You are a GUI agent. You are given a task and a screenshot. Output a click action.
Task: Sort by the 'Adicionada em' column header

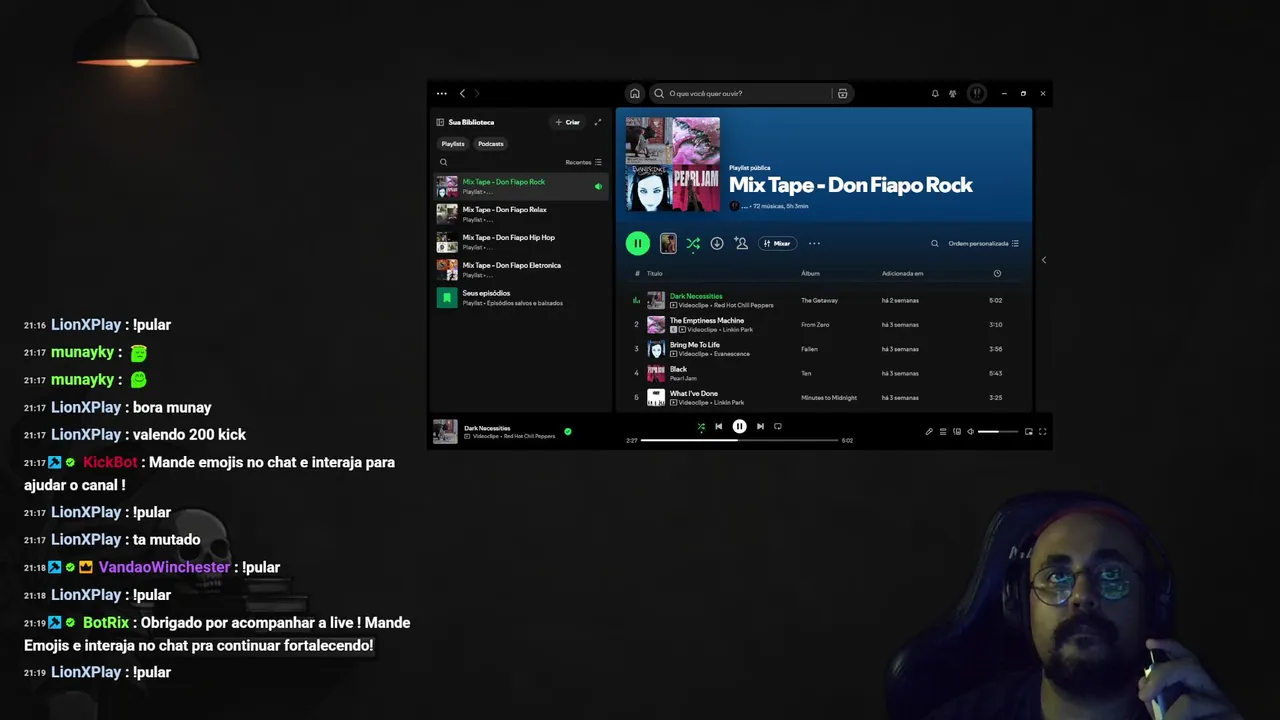tap(902, 273)
